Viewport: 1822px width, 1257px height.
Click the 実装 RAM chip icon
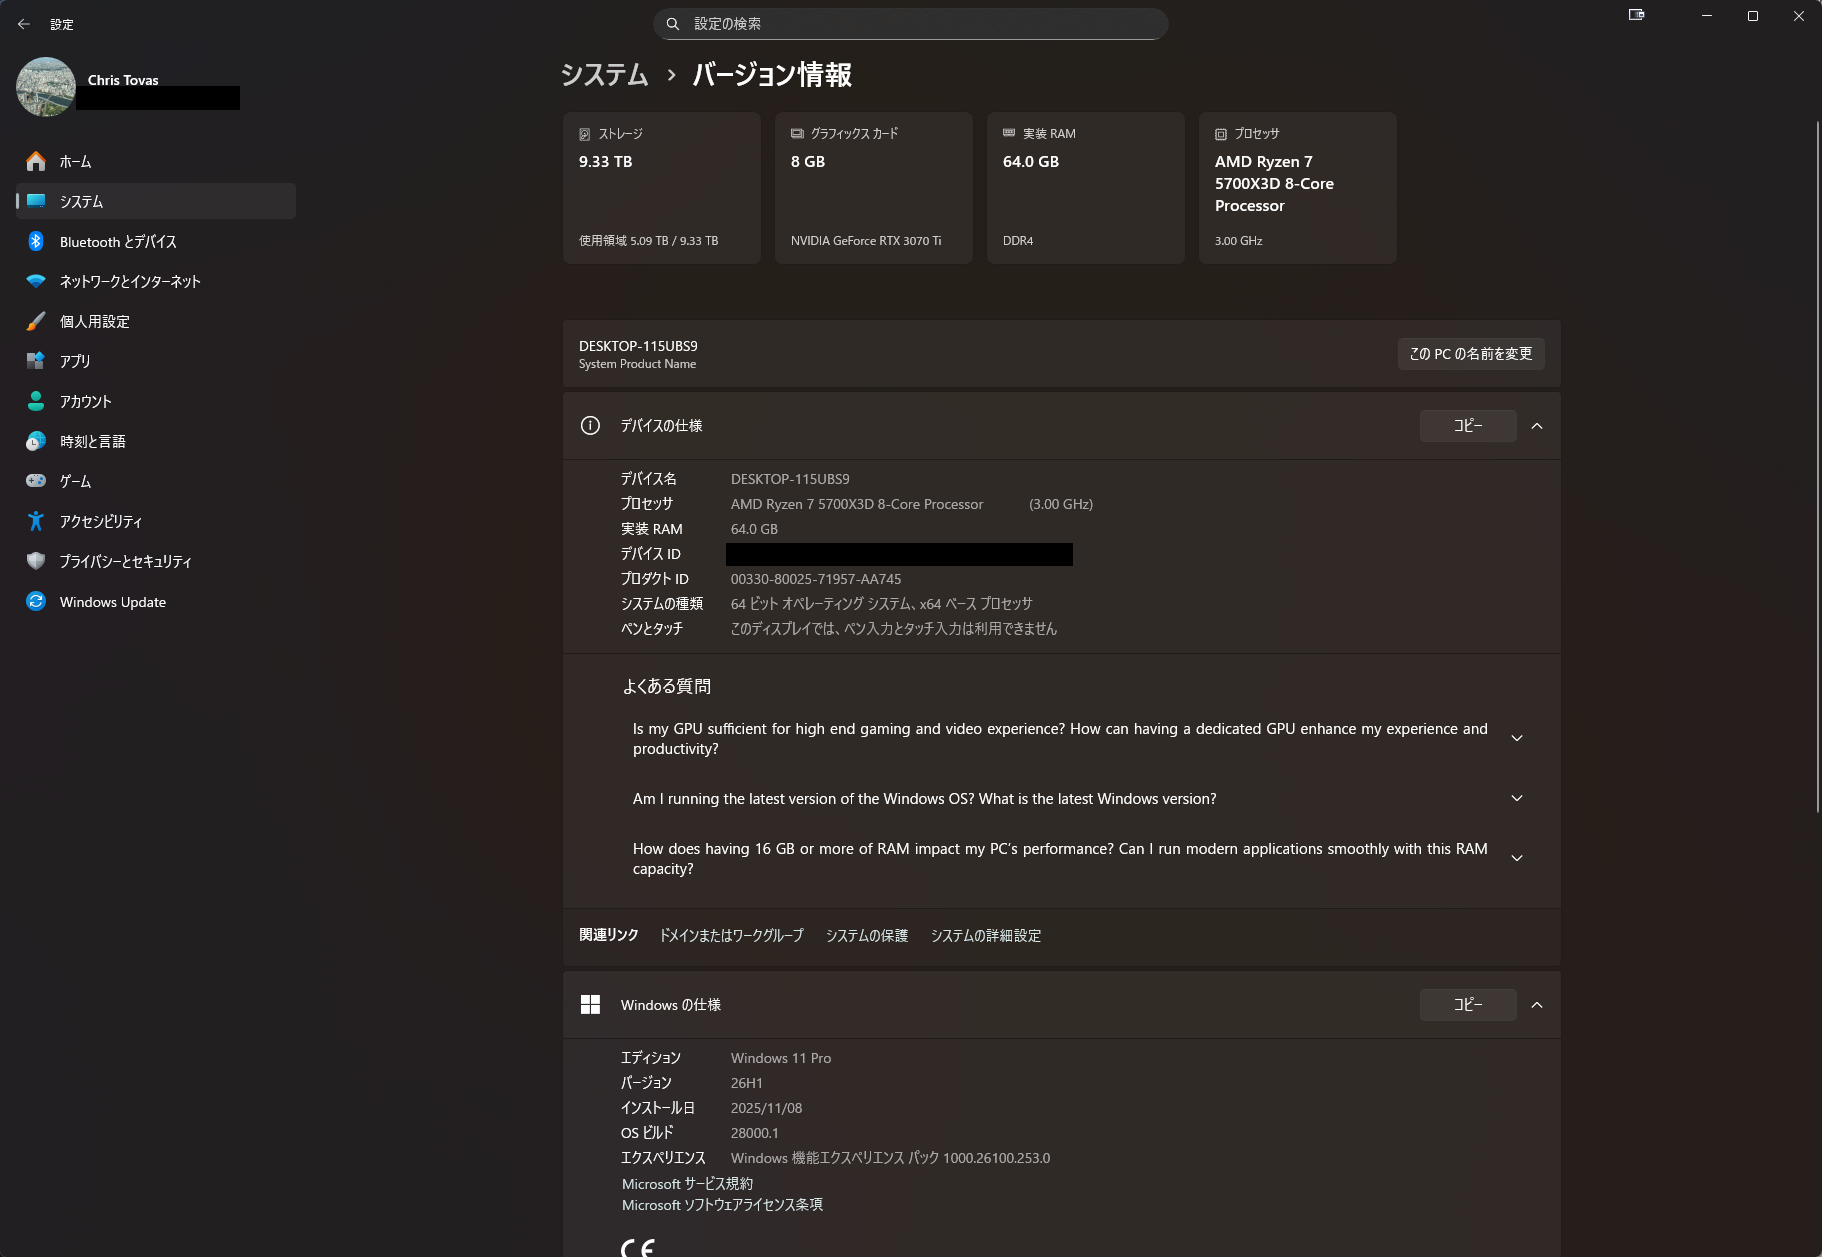pos(1009,133)
